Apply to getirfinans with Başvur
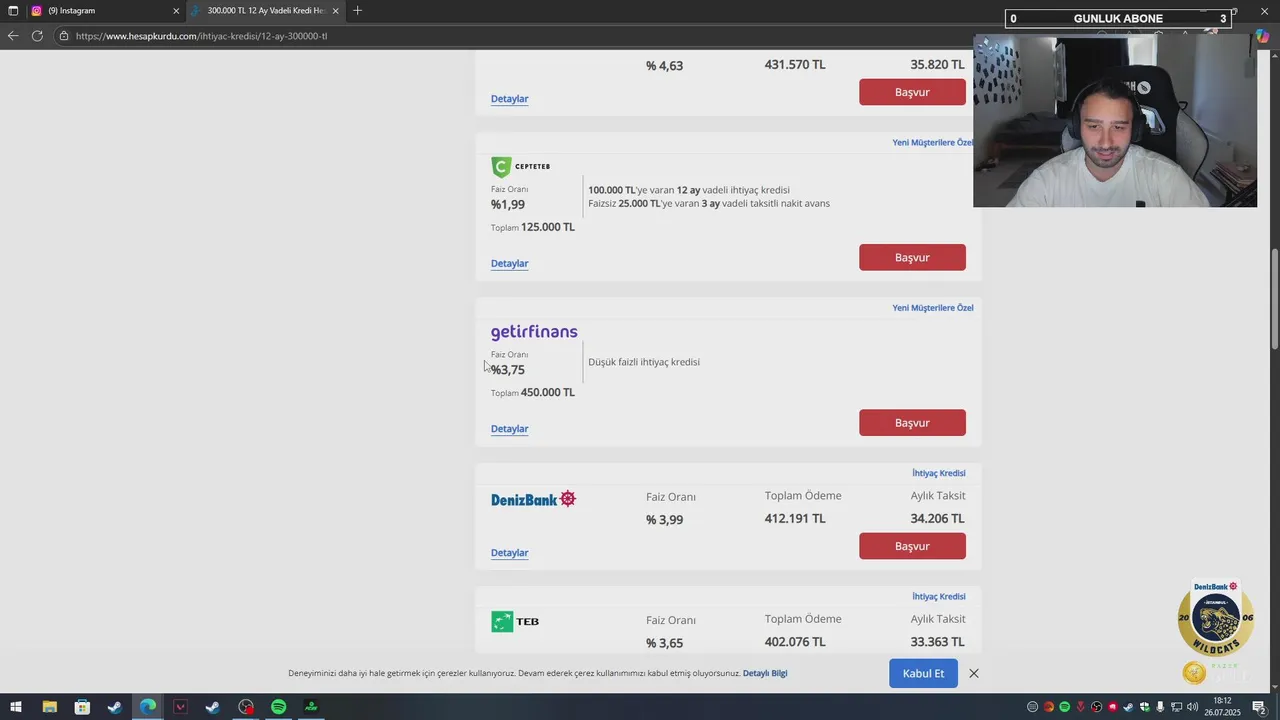 point(912,422)
